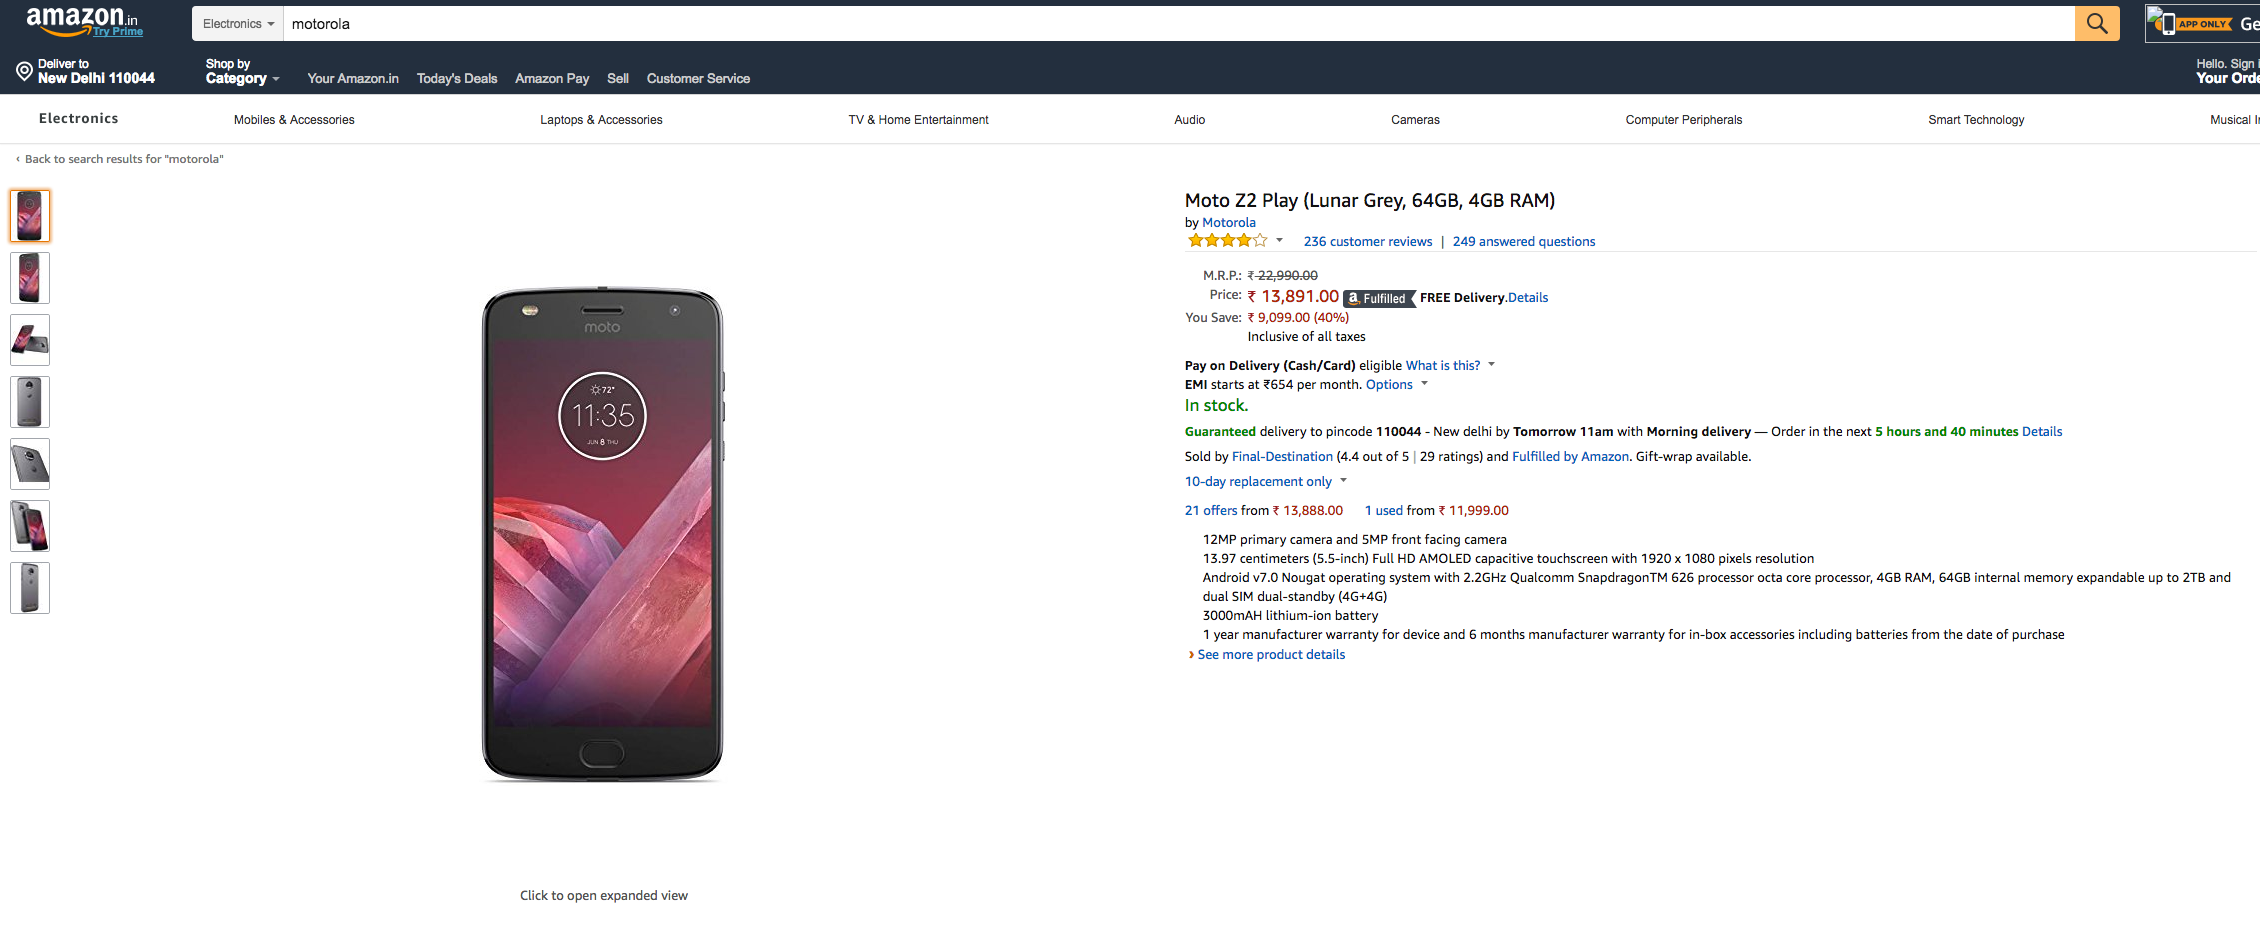
Task: Open the Mobiles & Accessories category
Action: (294, 120)
